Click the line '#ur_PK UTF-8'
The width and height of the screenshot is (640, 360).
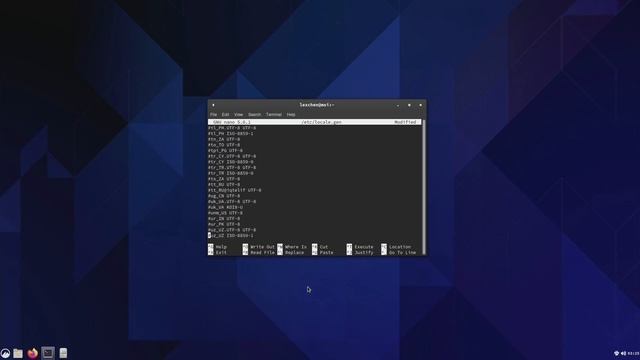[224, 224]
